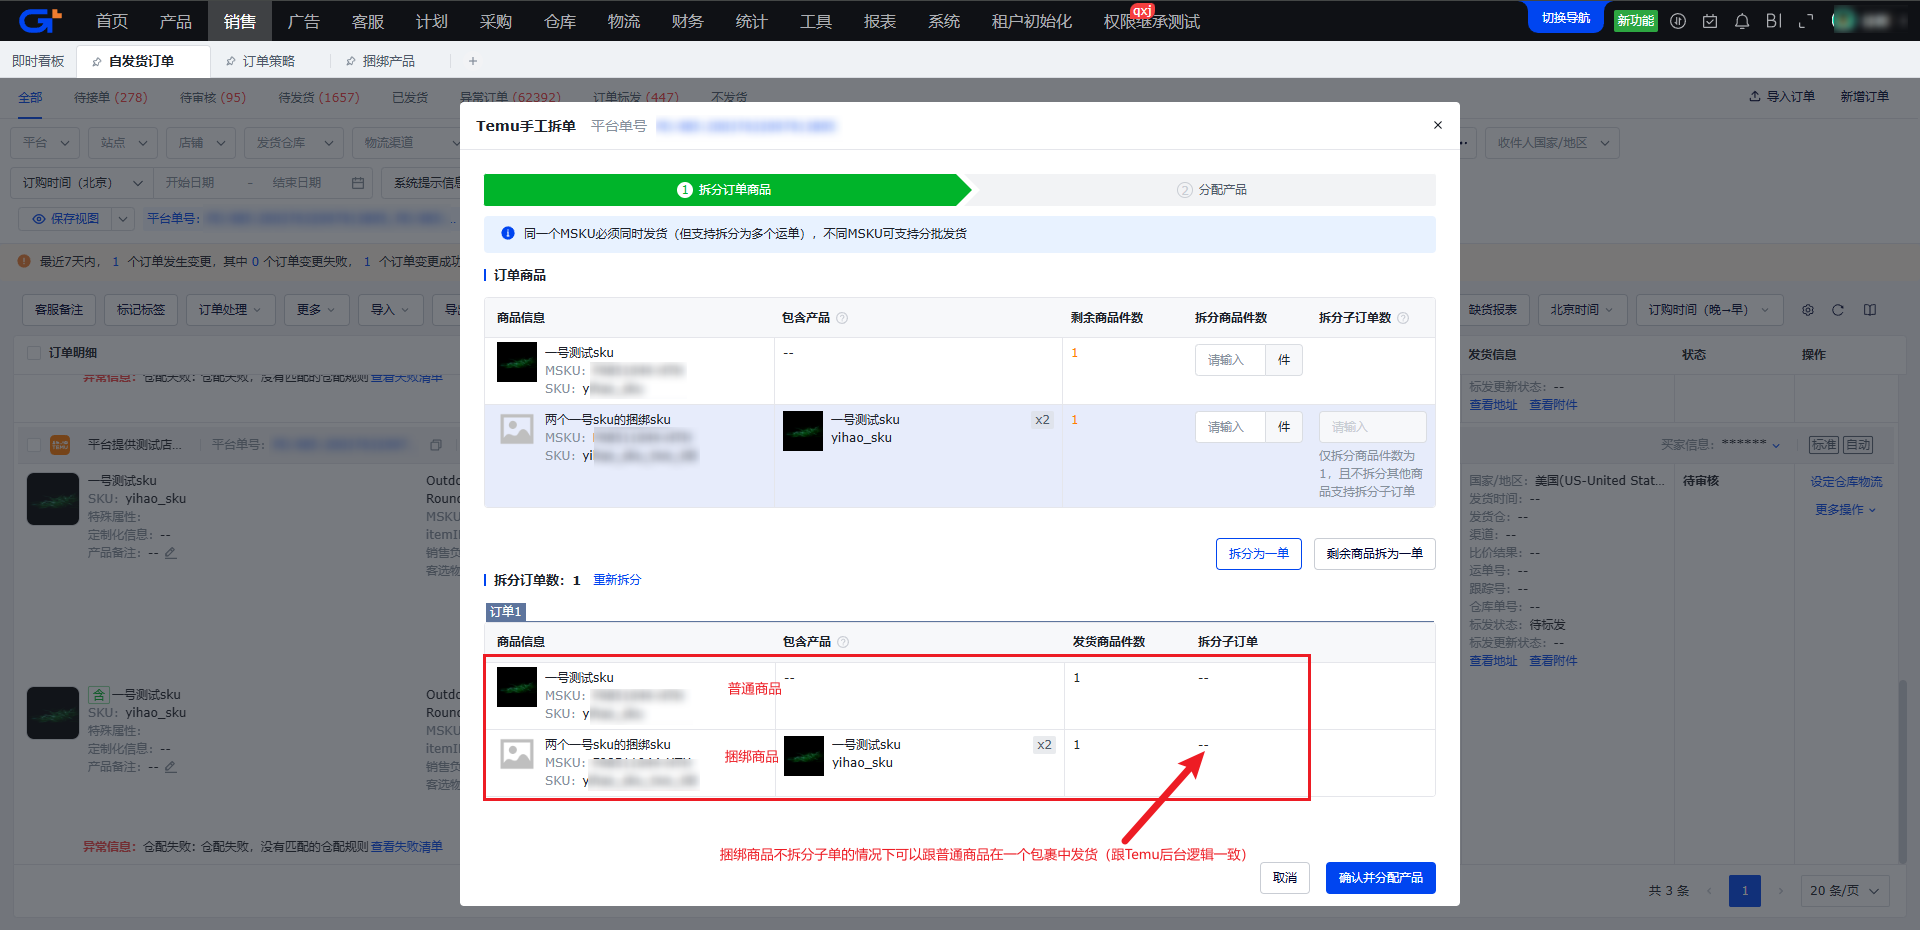Viewport: 1920px width, 930px height.
Task: Select the 待发货 (1657) status tab
Action: 319,97
